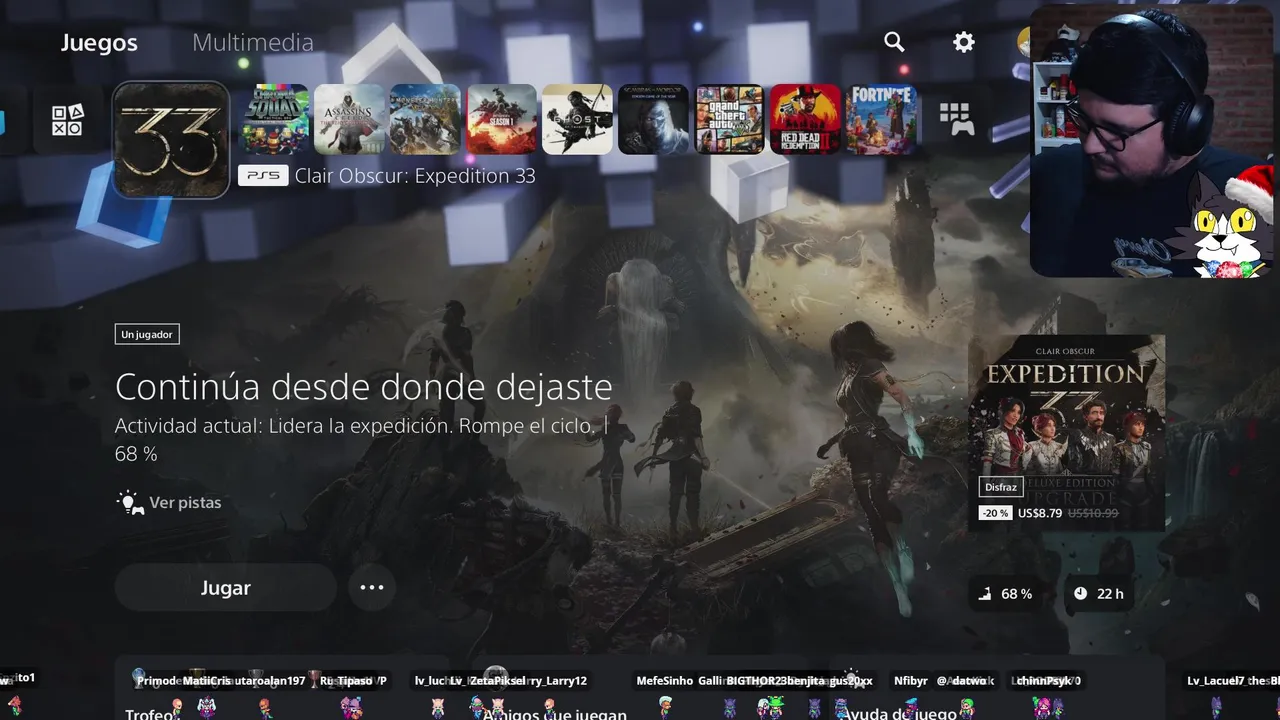Click the Continúa desde donde dejaste heading
Image resolution: width=1280 pixels, height=720 pixels.
click(363, 386)
